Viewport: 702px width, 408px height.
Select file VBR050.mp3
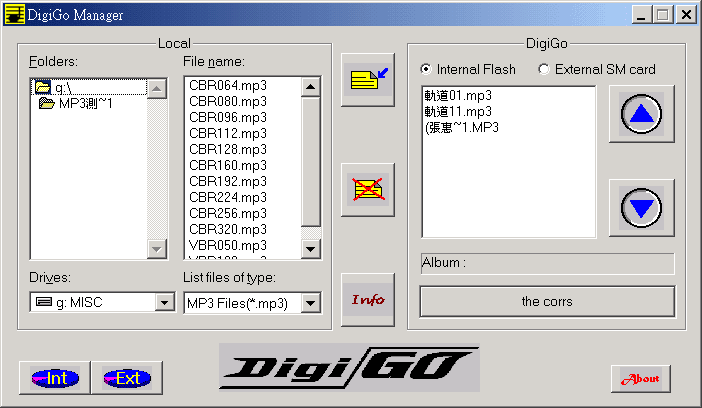click(x=228, y=245)
